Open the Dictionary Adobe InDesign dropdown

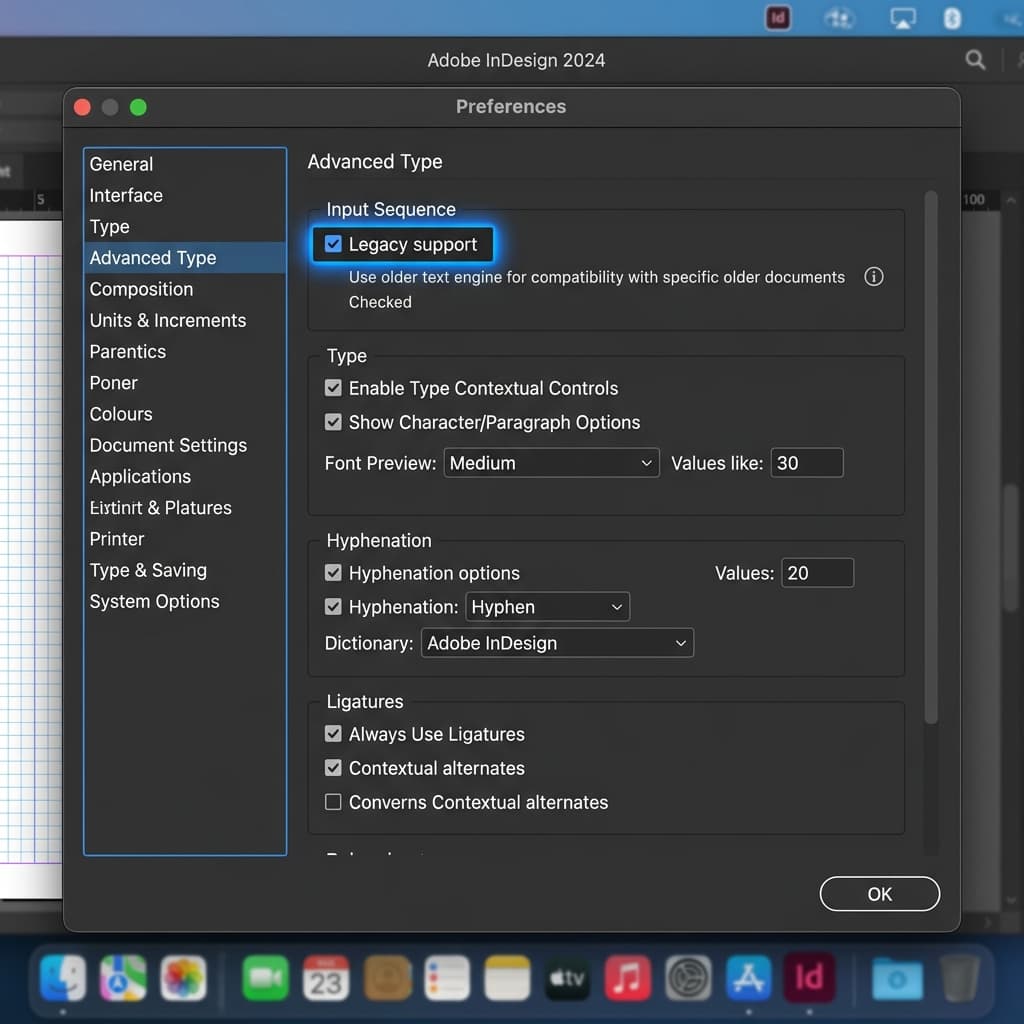pyautogui.click(x=557, y=643)
